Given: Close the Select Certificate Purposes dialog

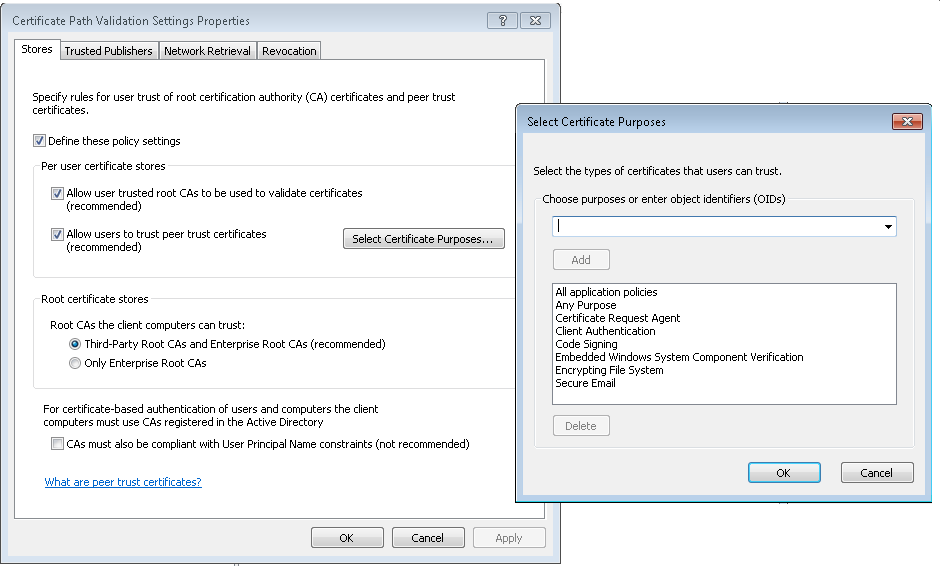Looking at the screenshot, I should (x=906, y=121).
